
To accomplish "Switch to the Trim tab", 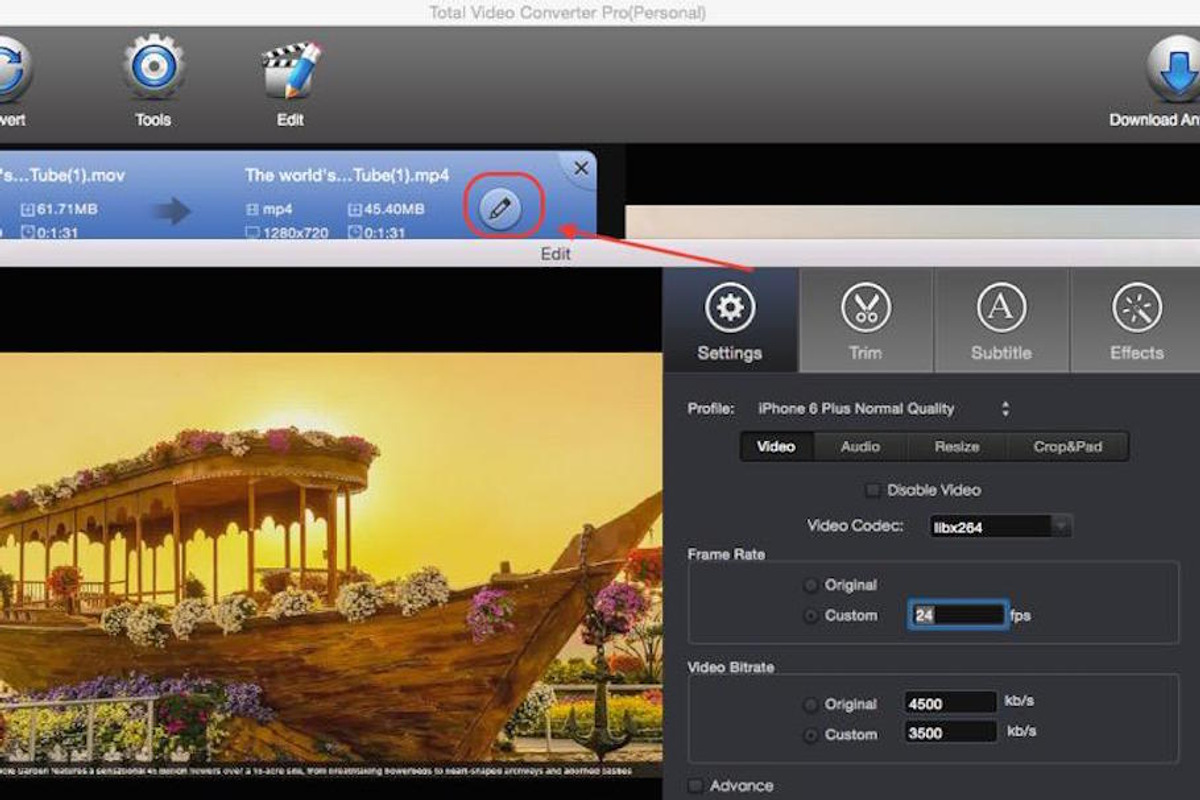I will pyautogui.click(x=866, y=320).
